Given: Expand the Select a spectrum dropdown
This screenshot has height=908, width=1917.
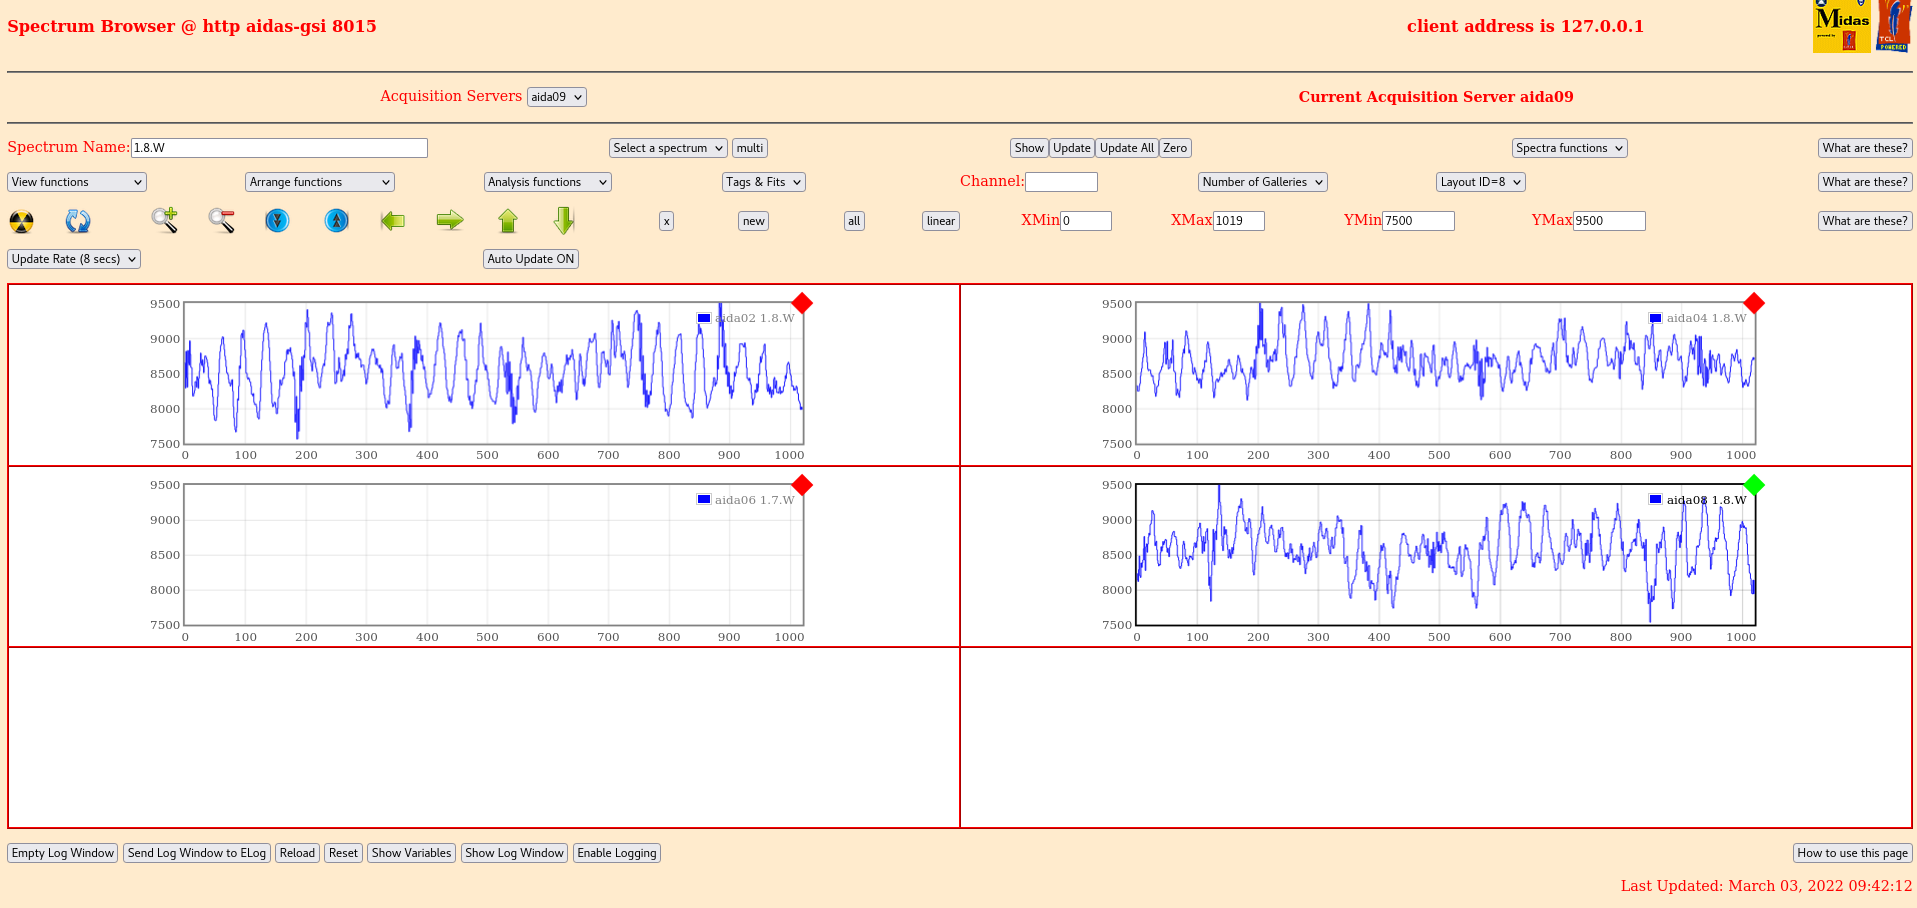Looking at the screenshot, I should [667, 148].
